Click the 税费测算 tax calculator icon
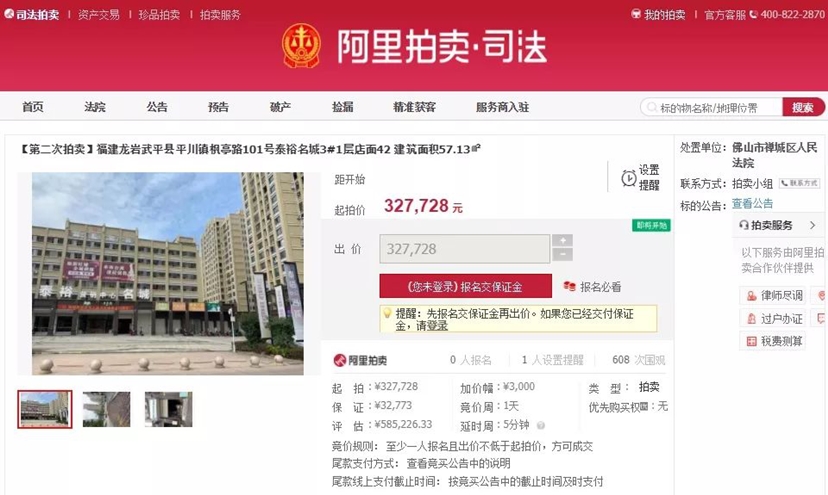Viewport: 828px width, 495px height. click(752, 341)
